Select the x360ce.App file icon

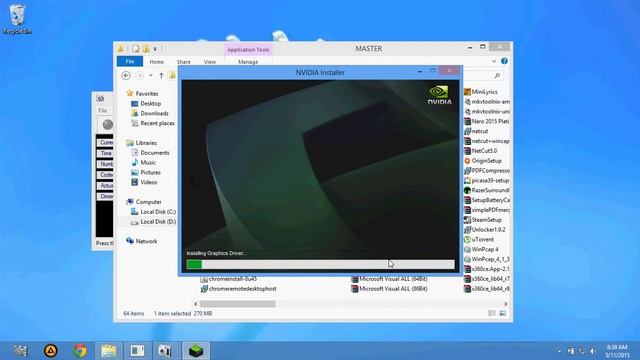point(467,269)
